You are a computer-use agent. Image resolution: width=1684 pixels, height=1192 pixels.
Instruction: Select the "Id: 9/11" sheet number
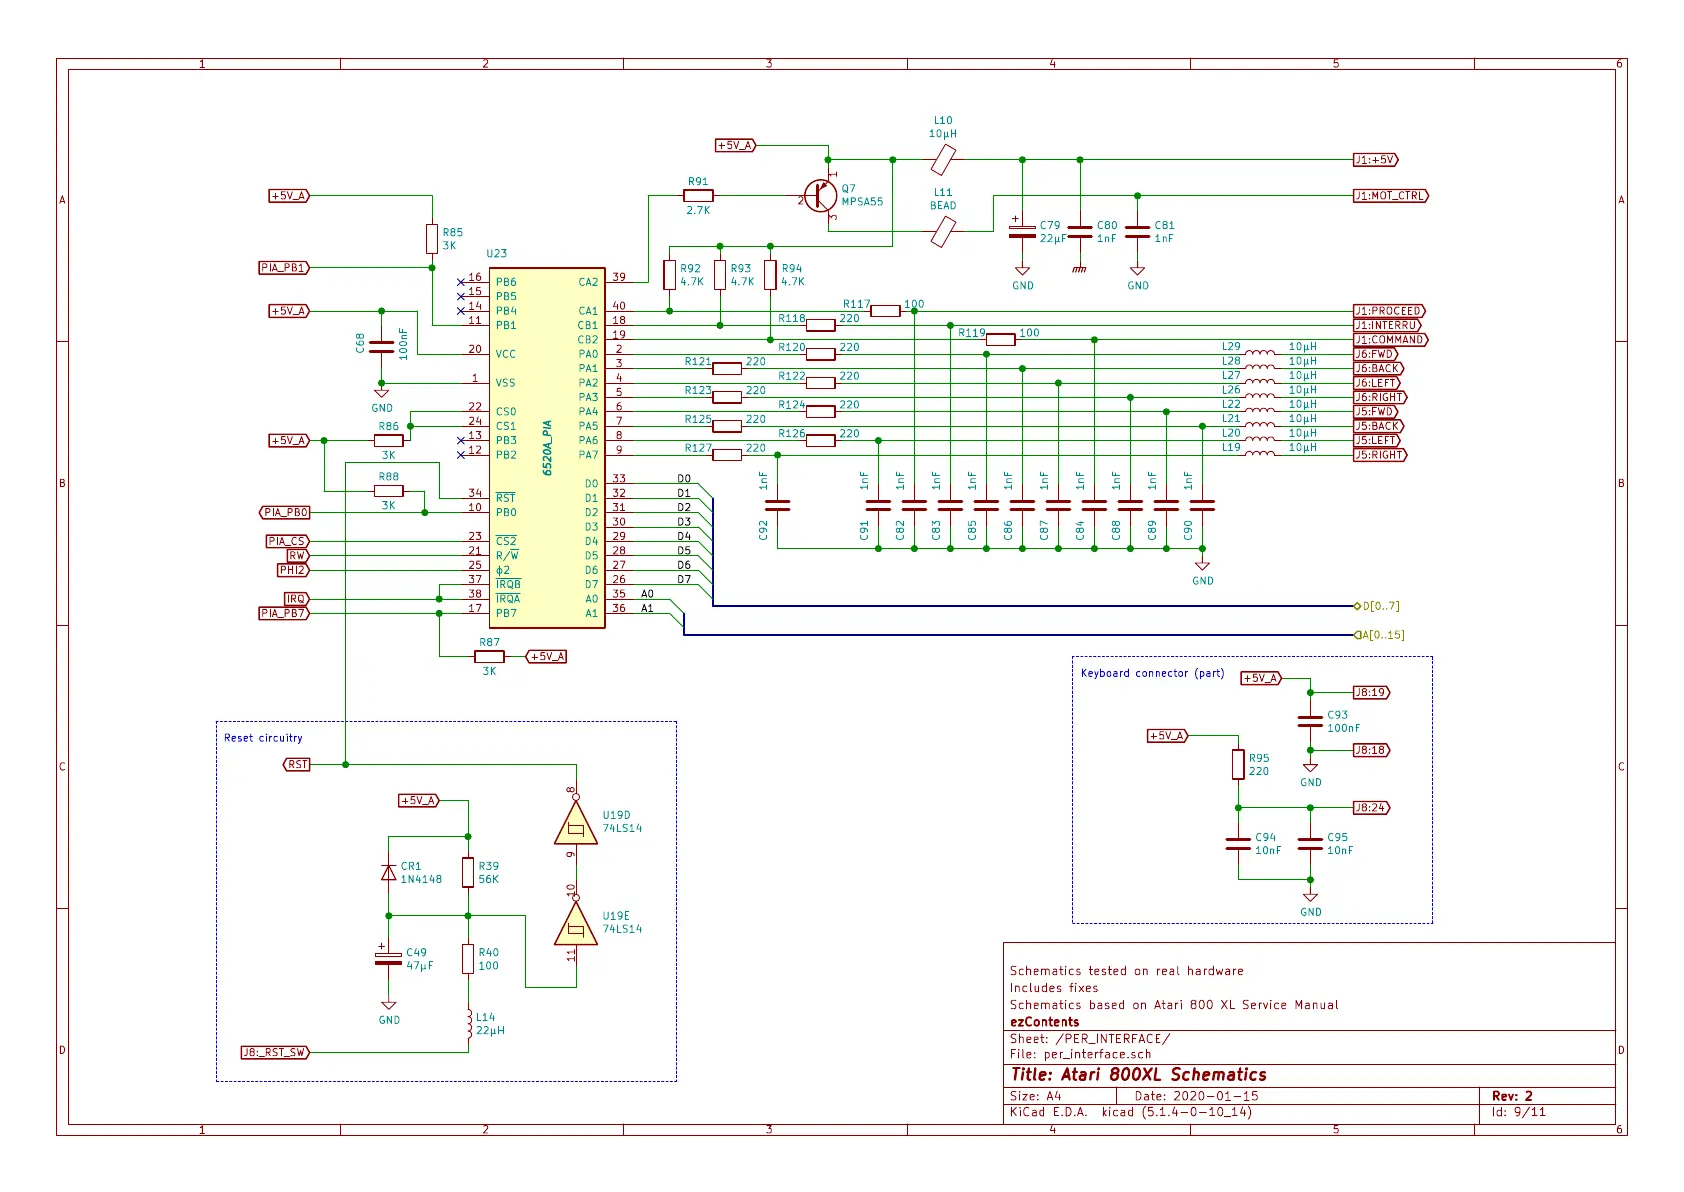[1518, 1112]
